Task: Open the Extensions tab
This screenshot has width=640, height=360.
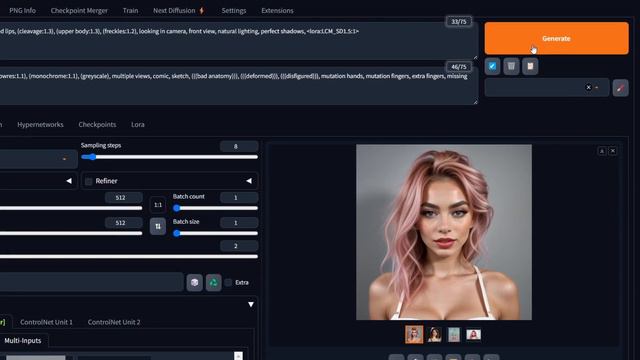Action: tap(277, 11)
